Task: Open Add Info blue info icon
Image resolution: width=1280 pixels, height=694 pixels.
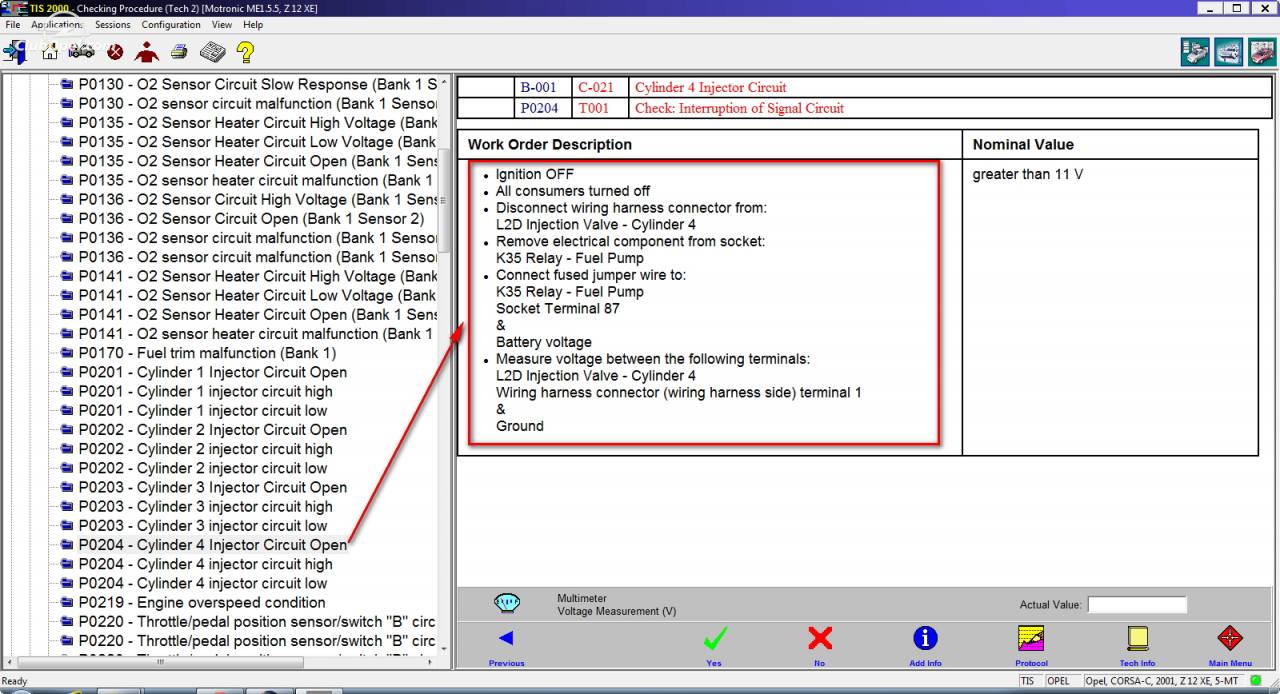Action: coord(925,644)
